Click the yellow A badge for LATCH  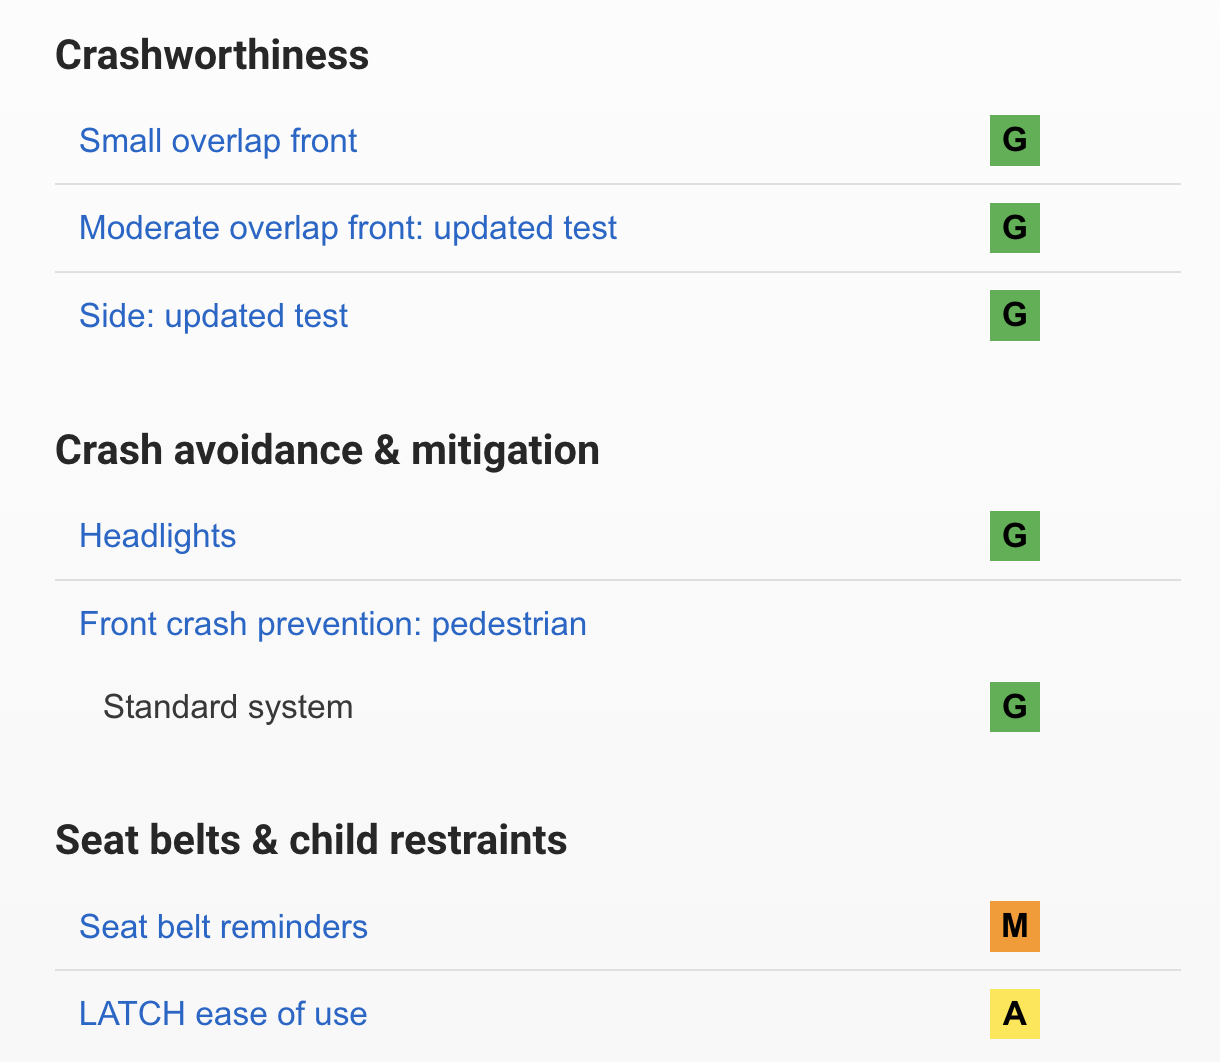coord(1015,1014)
